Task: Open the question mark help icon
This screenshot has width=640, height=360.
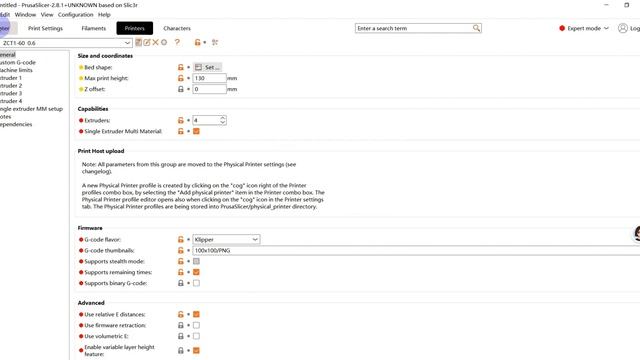Action: (x=177, y=42)
